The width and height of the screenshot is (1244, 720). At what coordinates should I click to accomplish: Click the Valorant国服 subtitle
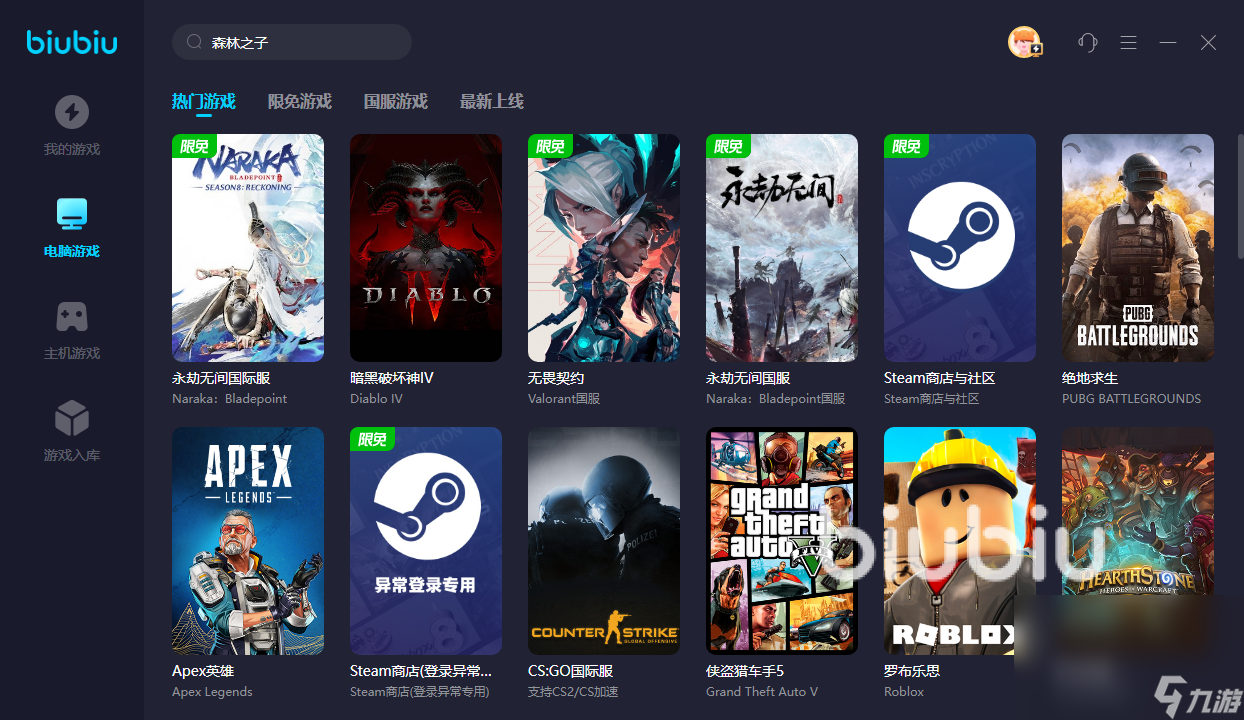(564, 398)
